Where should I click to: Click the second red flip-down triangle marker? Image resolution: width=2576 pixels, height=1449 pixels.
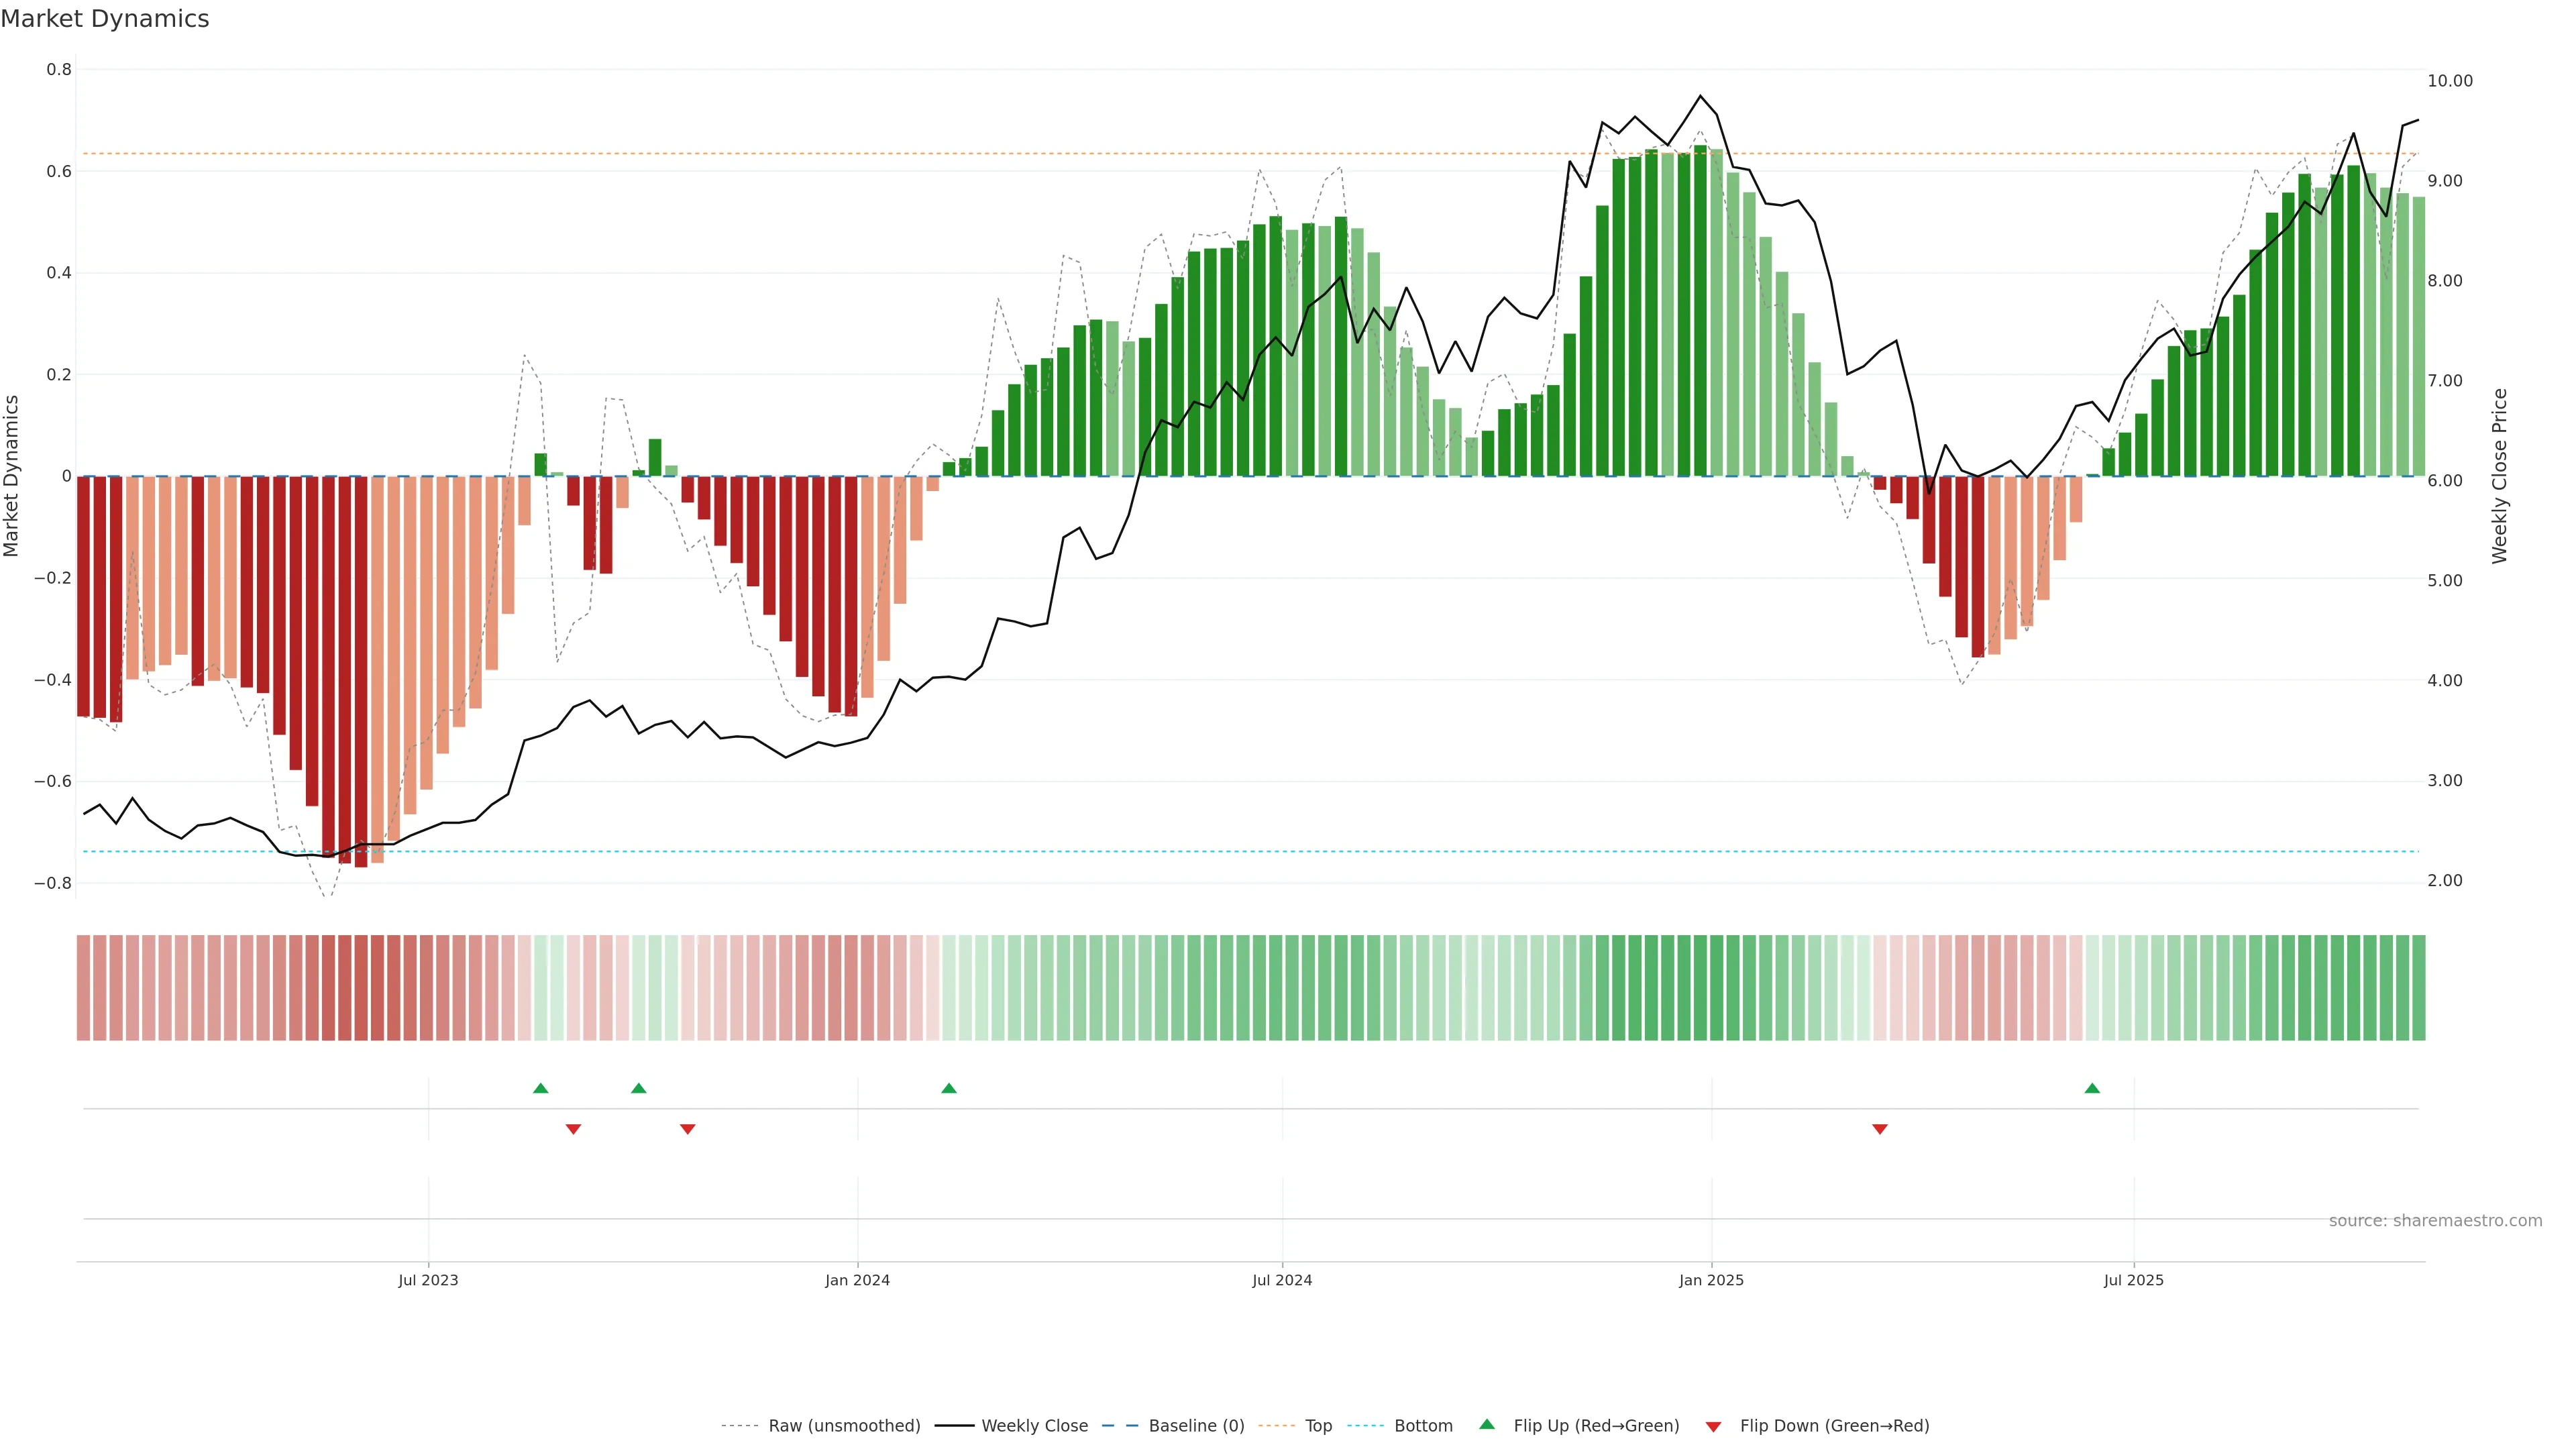pyautogui.click(x=688, y=1129)
